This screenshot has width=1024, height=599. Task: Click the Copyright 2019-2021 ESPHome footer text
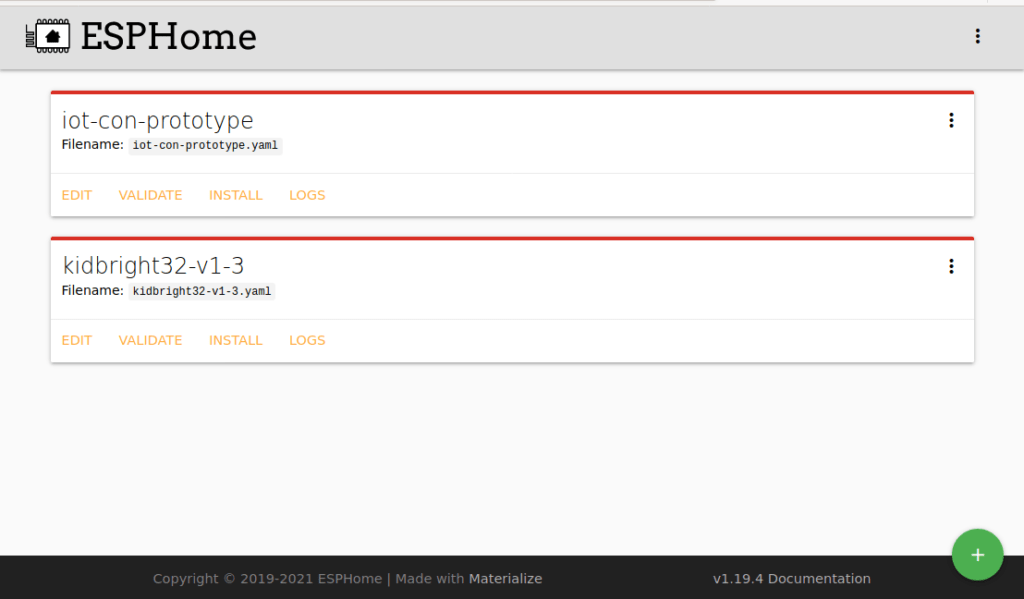[x=267, y=579]
